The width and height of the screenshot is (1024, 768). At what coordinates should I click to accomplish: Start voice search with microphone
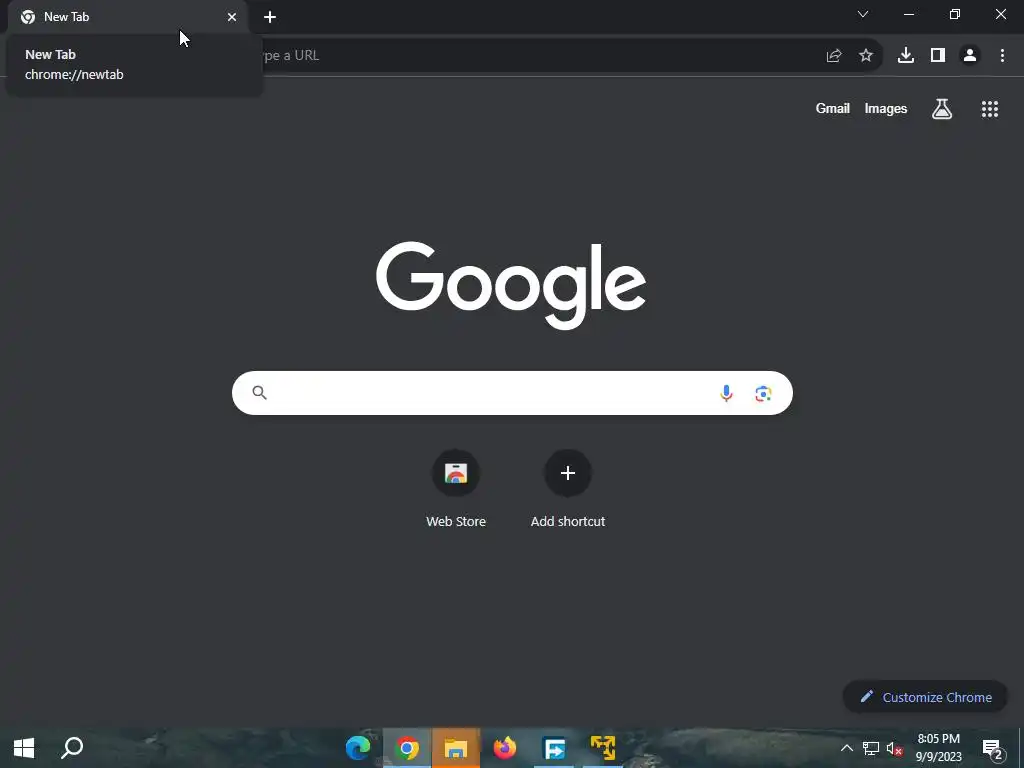point(726,393)
